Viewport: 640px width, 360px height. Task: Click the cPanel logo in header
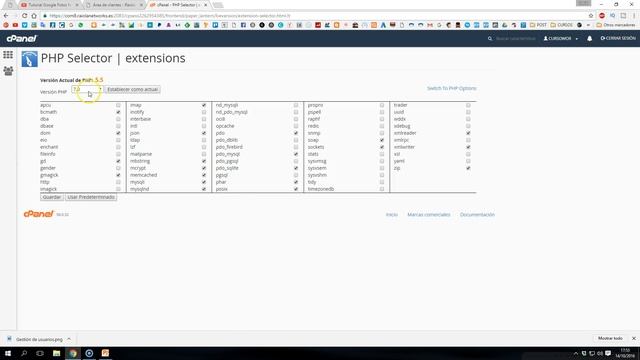tap(21, 38)
